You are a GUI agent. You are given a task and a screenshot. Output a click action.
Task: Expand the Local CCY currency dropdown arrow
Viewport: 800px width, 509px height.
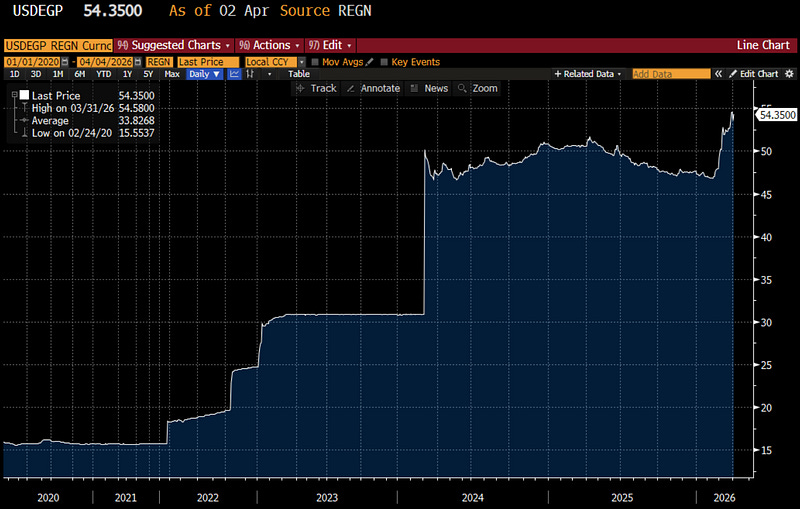(302, 62)
